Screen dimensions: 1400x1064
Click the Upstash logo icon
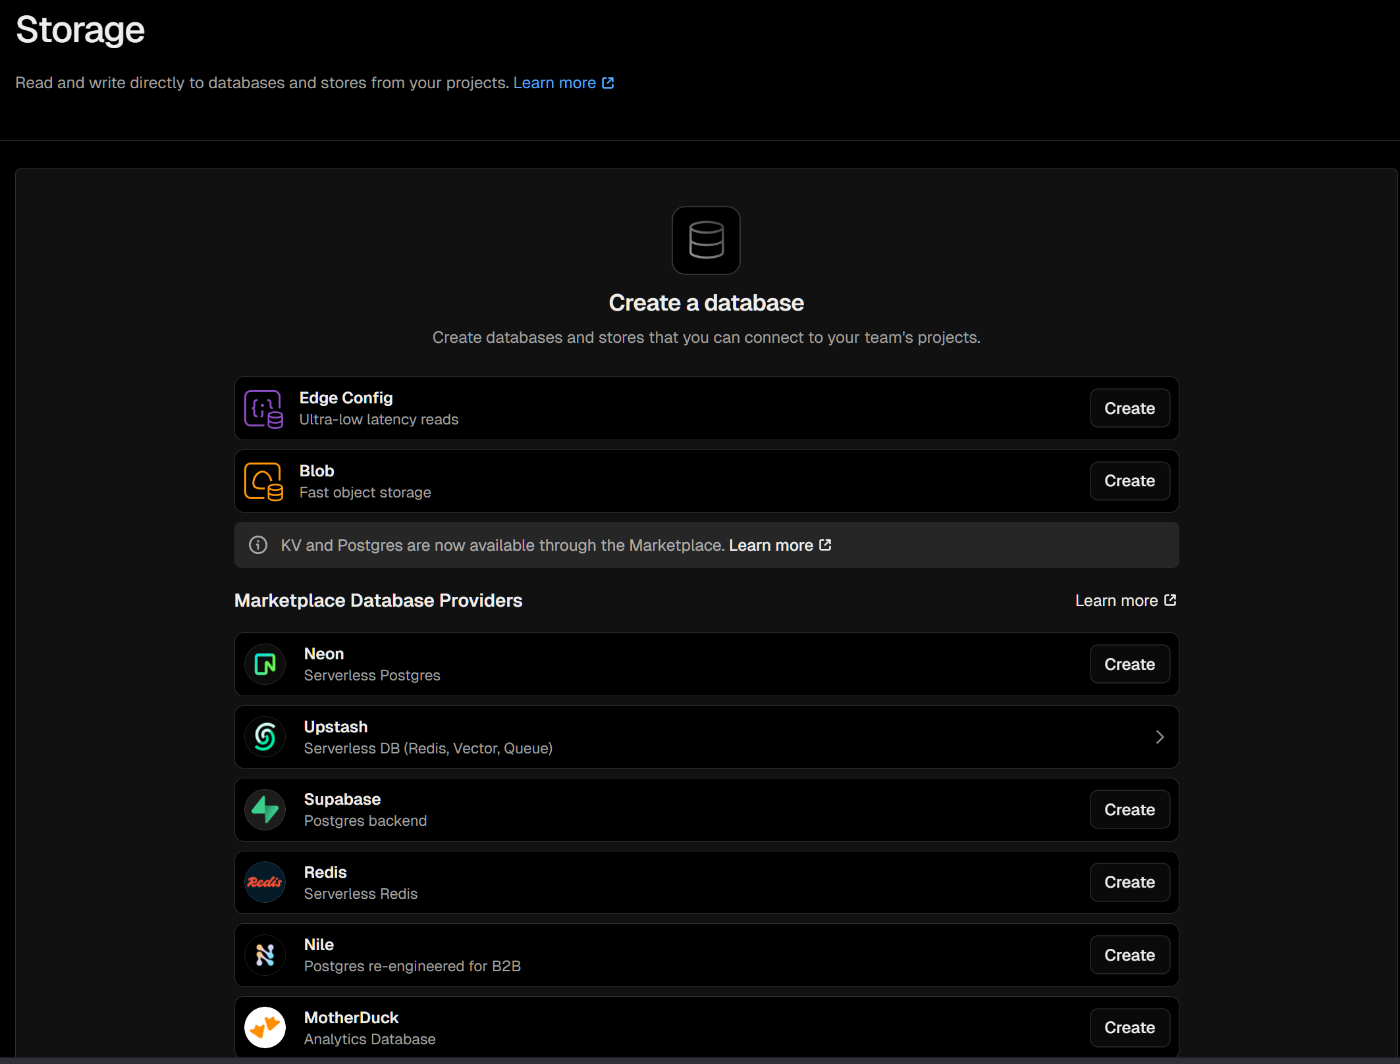tap(265, 737)
